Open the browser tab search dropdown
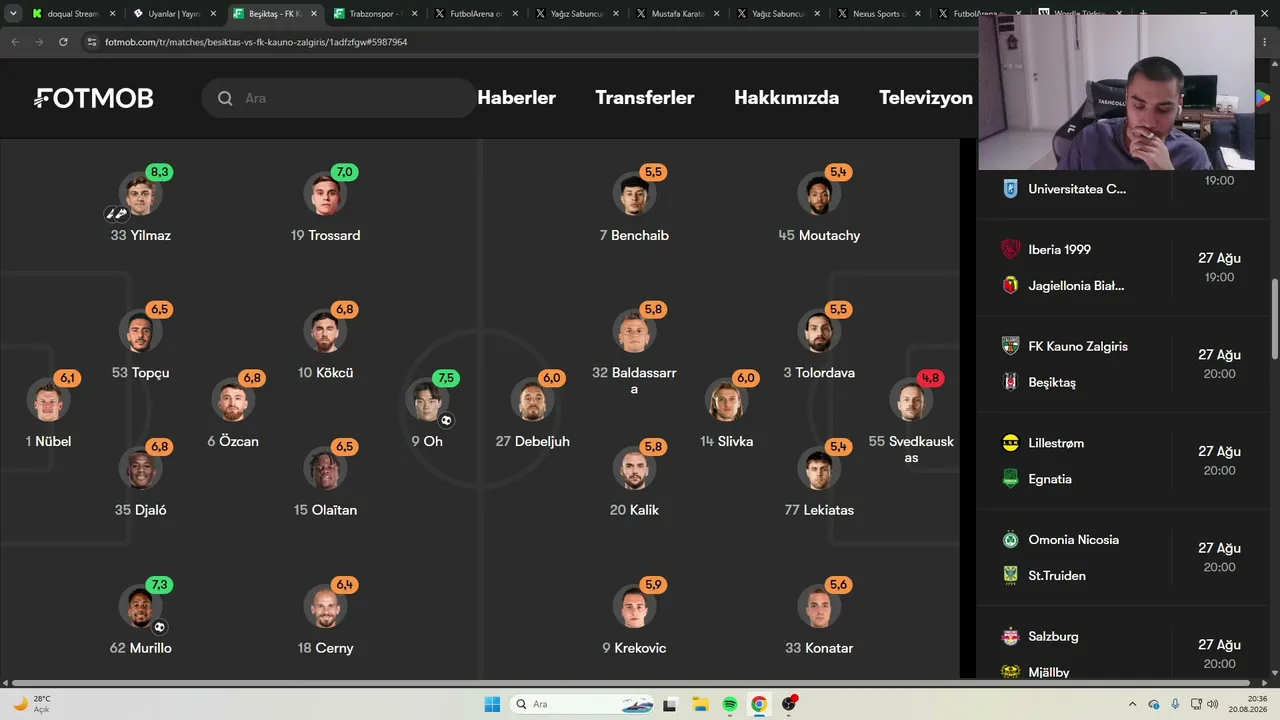The image size is (1280, 720). pyautogui.click(x=13, y=14)
